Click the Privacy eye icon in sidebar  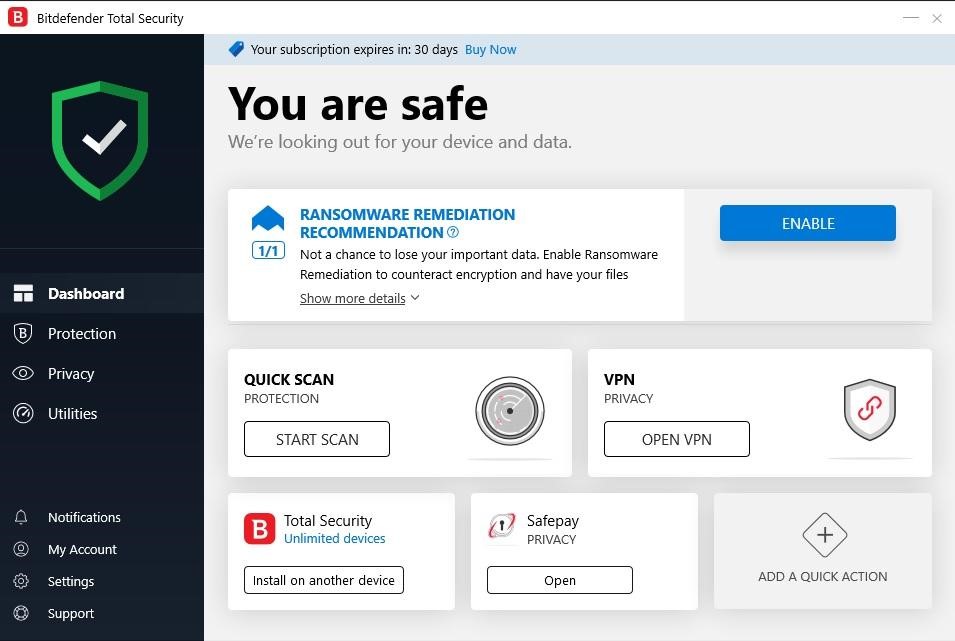(23, 373)
